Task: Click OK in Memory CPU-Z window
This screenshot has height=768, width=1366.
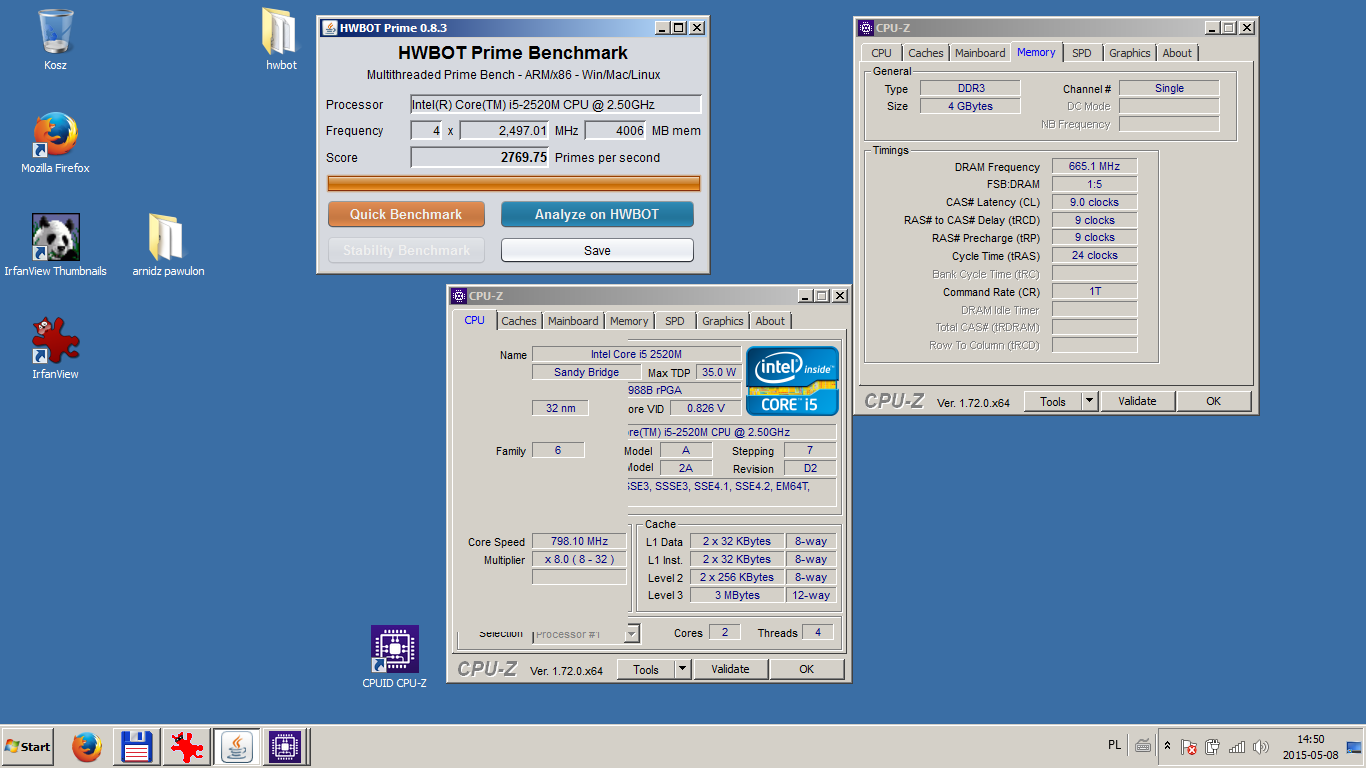Action: click(x=1214, y=401)
